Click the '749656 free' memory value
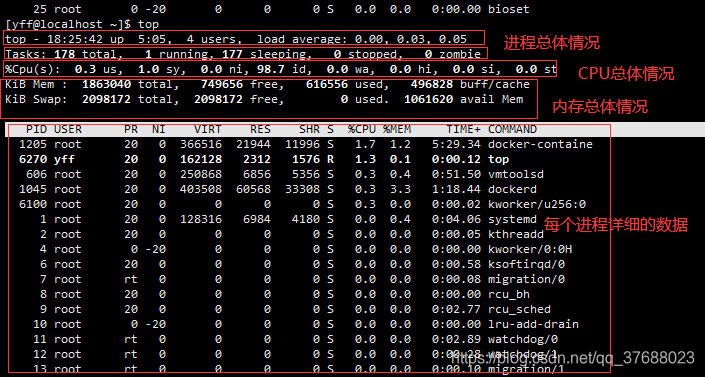Image resolution: width=705 pixels, height=377 pixels. (x=242, y=84)
